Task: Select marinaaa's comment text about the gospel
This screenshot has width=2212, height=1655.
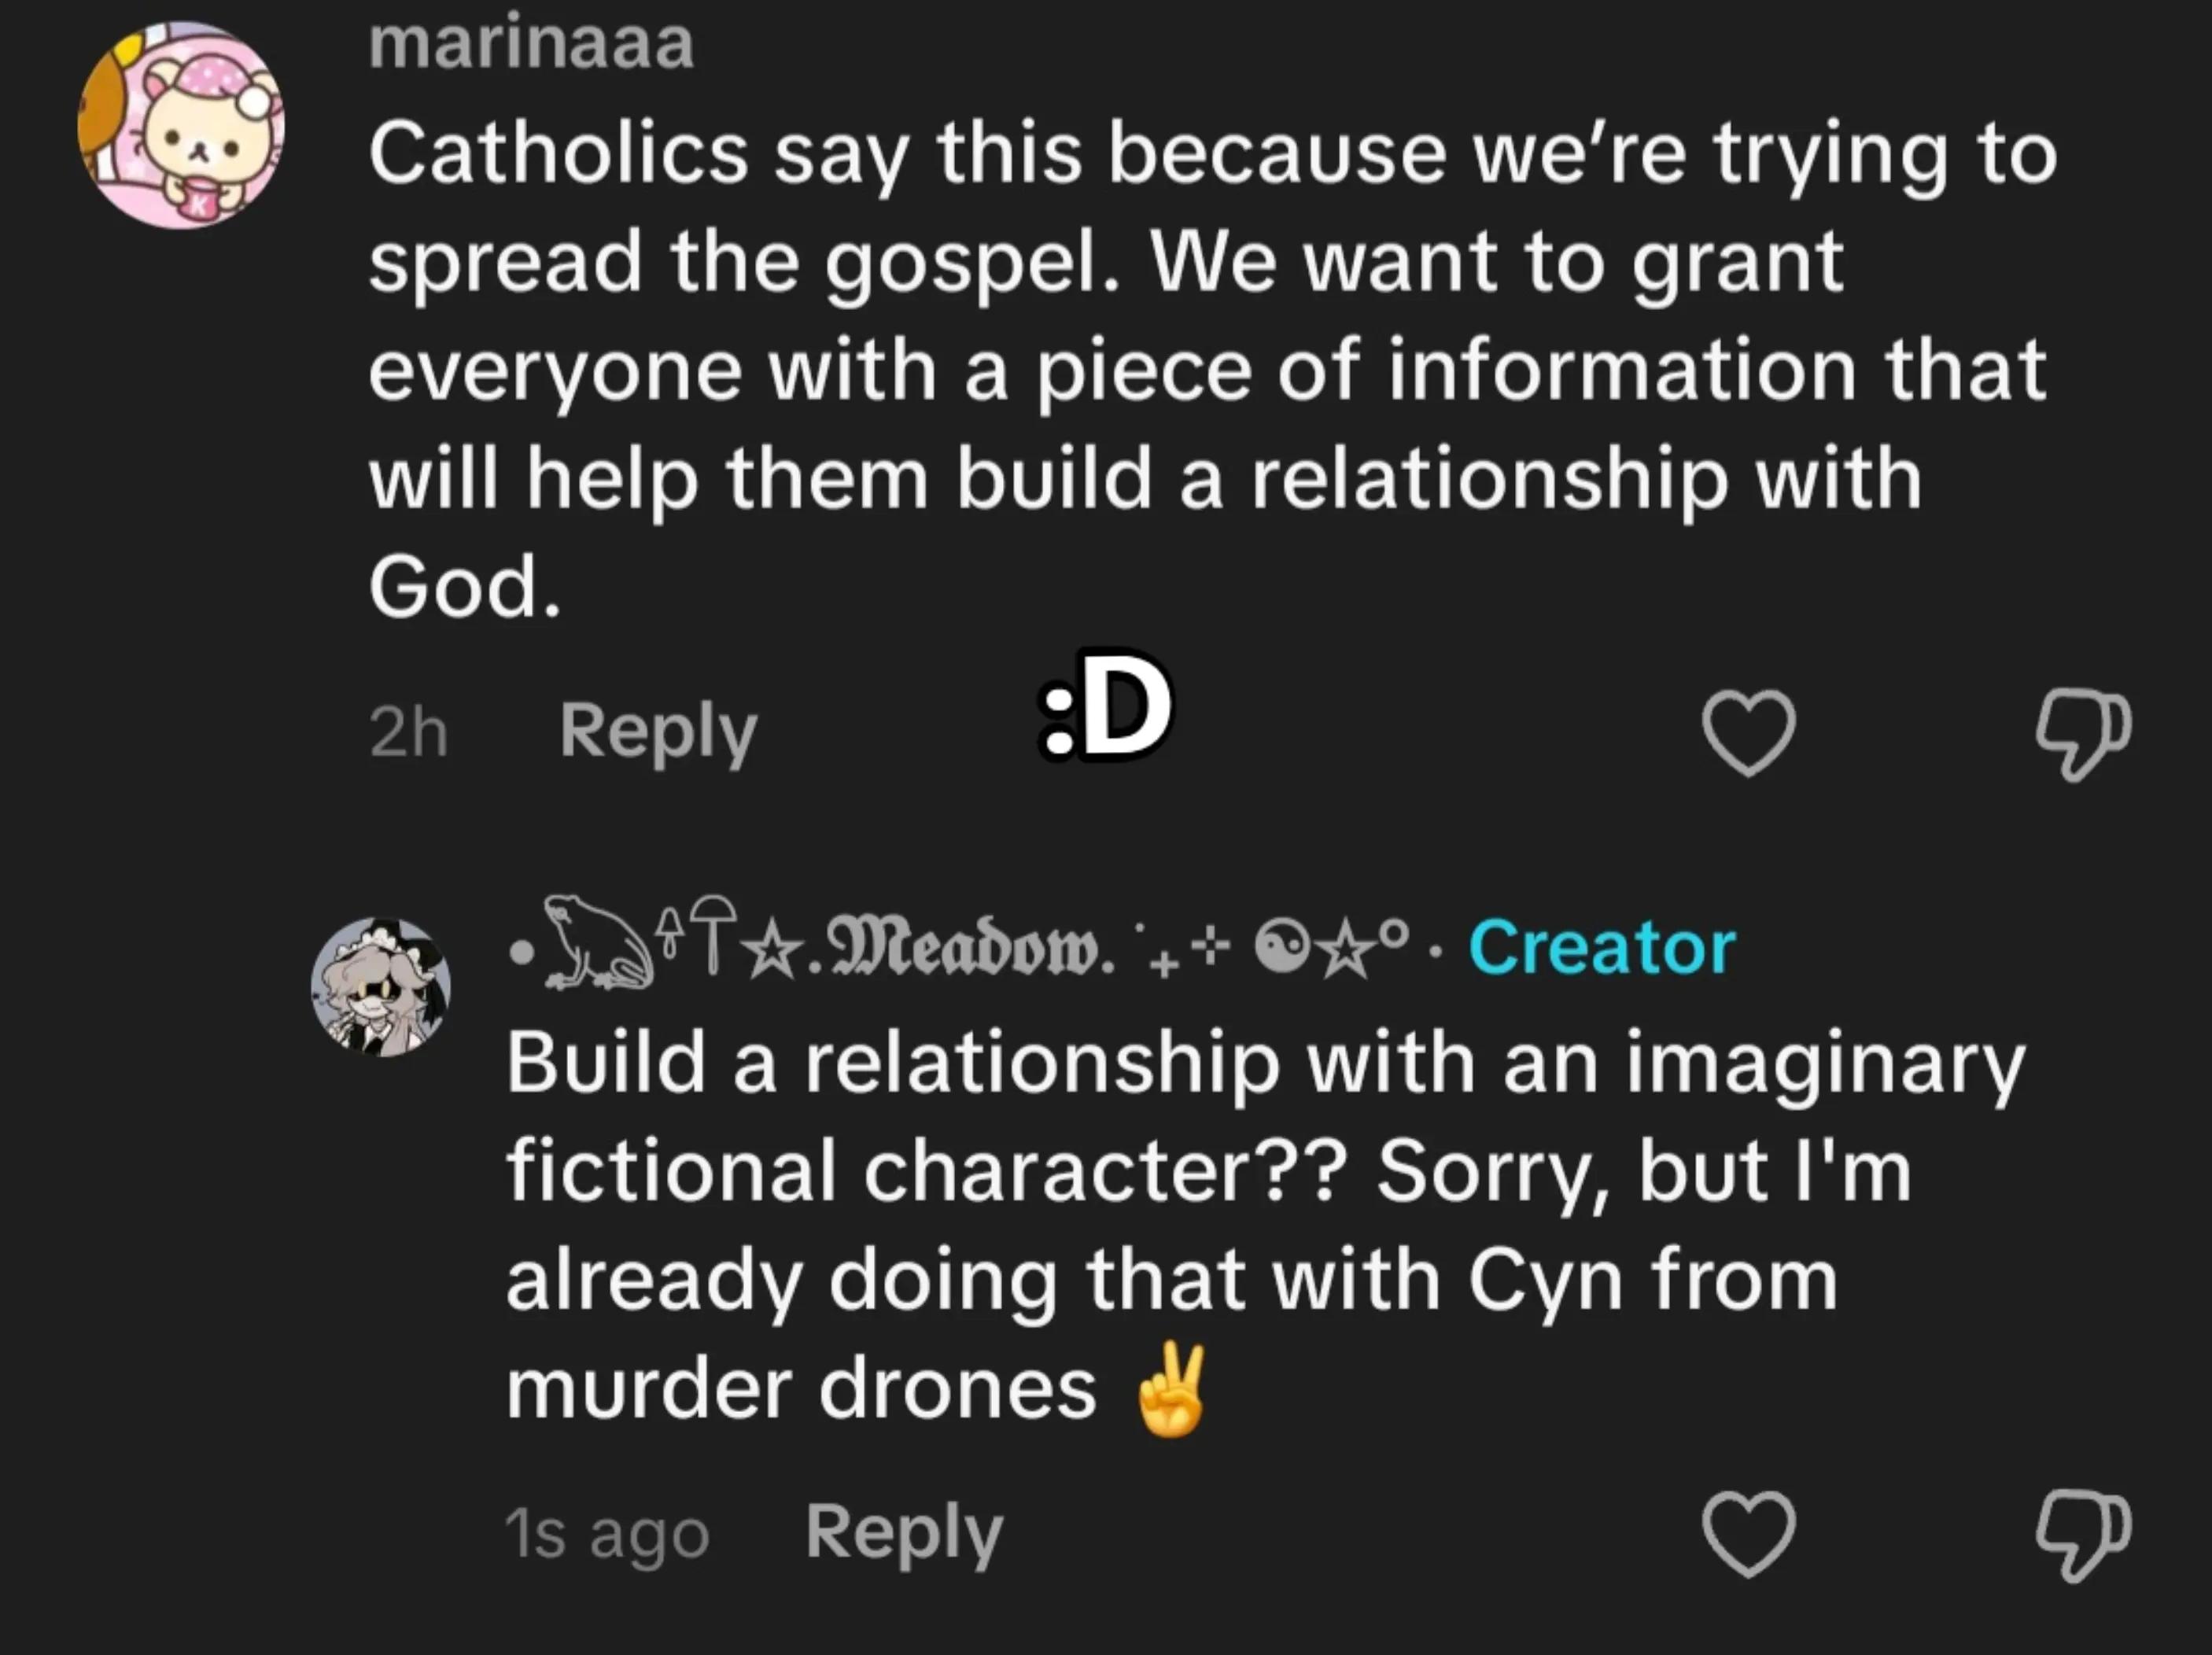Action: coord(1213,370)
